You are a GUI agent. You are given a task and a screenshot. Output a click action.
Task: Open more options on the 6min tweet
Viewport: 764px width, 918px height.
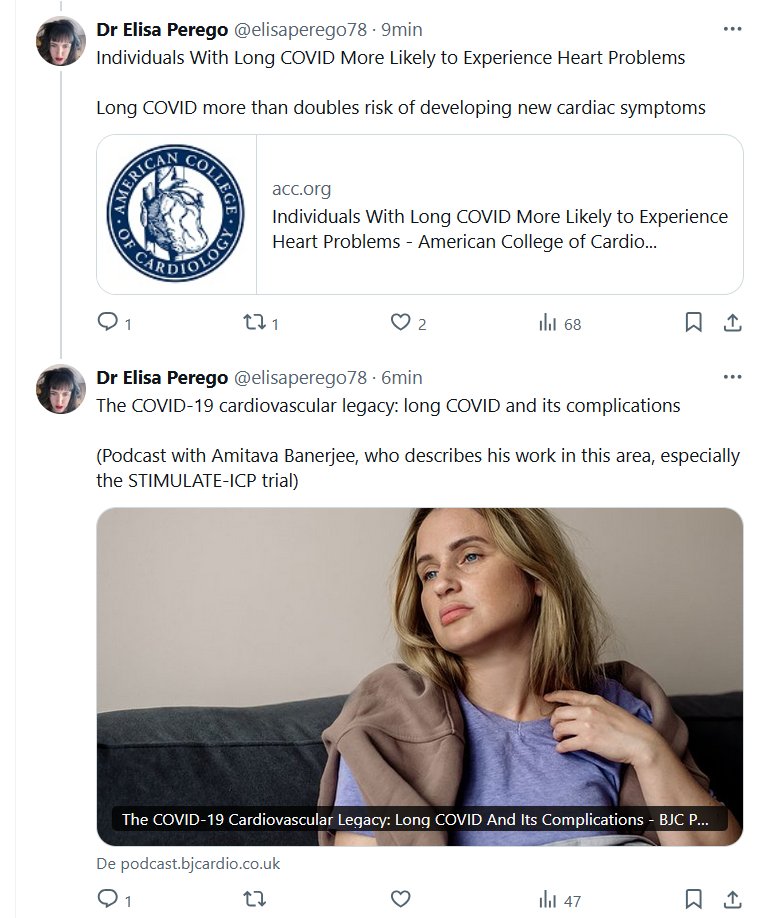point(732,377)
